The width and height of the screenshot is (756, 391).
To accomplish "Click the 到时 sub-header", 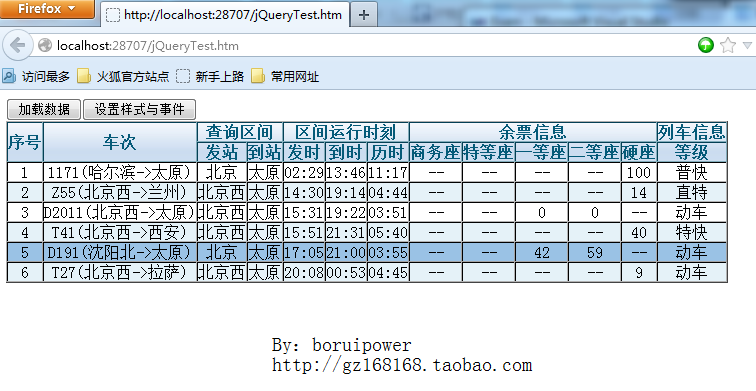I will [x=346, y=152].
